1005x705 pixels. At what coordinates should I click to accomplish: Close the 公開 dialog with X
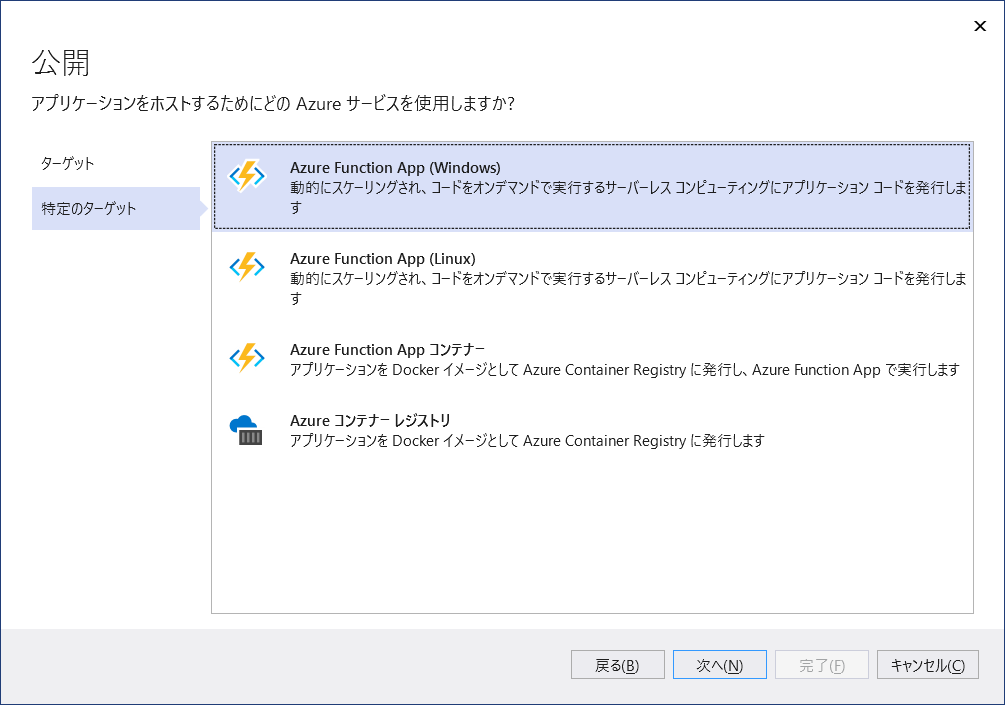pos(980,26)
